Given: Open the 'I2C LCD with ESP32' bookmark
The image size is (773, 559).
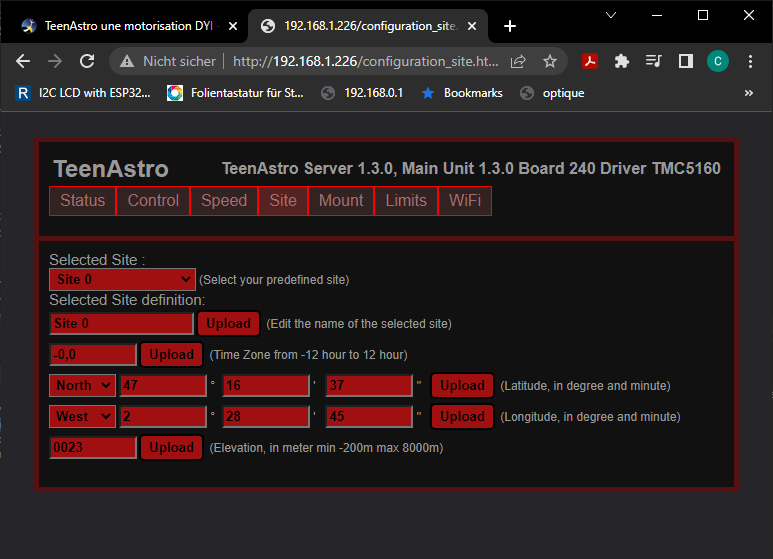Looking at the screenshot, I should 83,93.
